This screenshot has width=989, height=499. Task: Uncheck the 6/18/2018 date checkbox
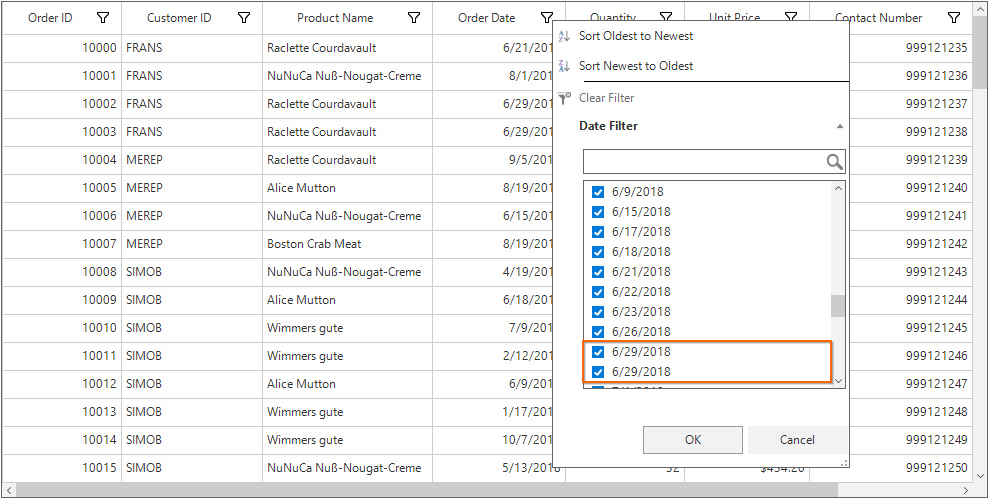(598, 252)
